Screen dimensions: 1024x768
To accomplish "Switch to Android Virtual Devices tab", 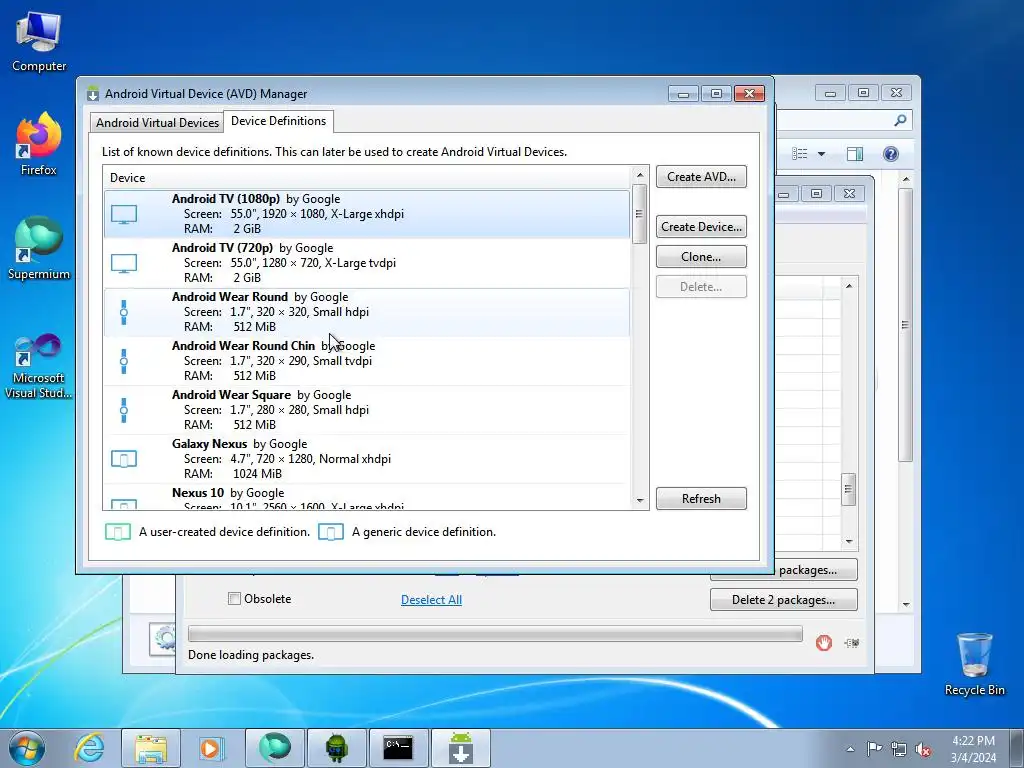I will coord(157,123).
